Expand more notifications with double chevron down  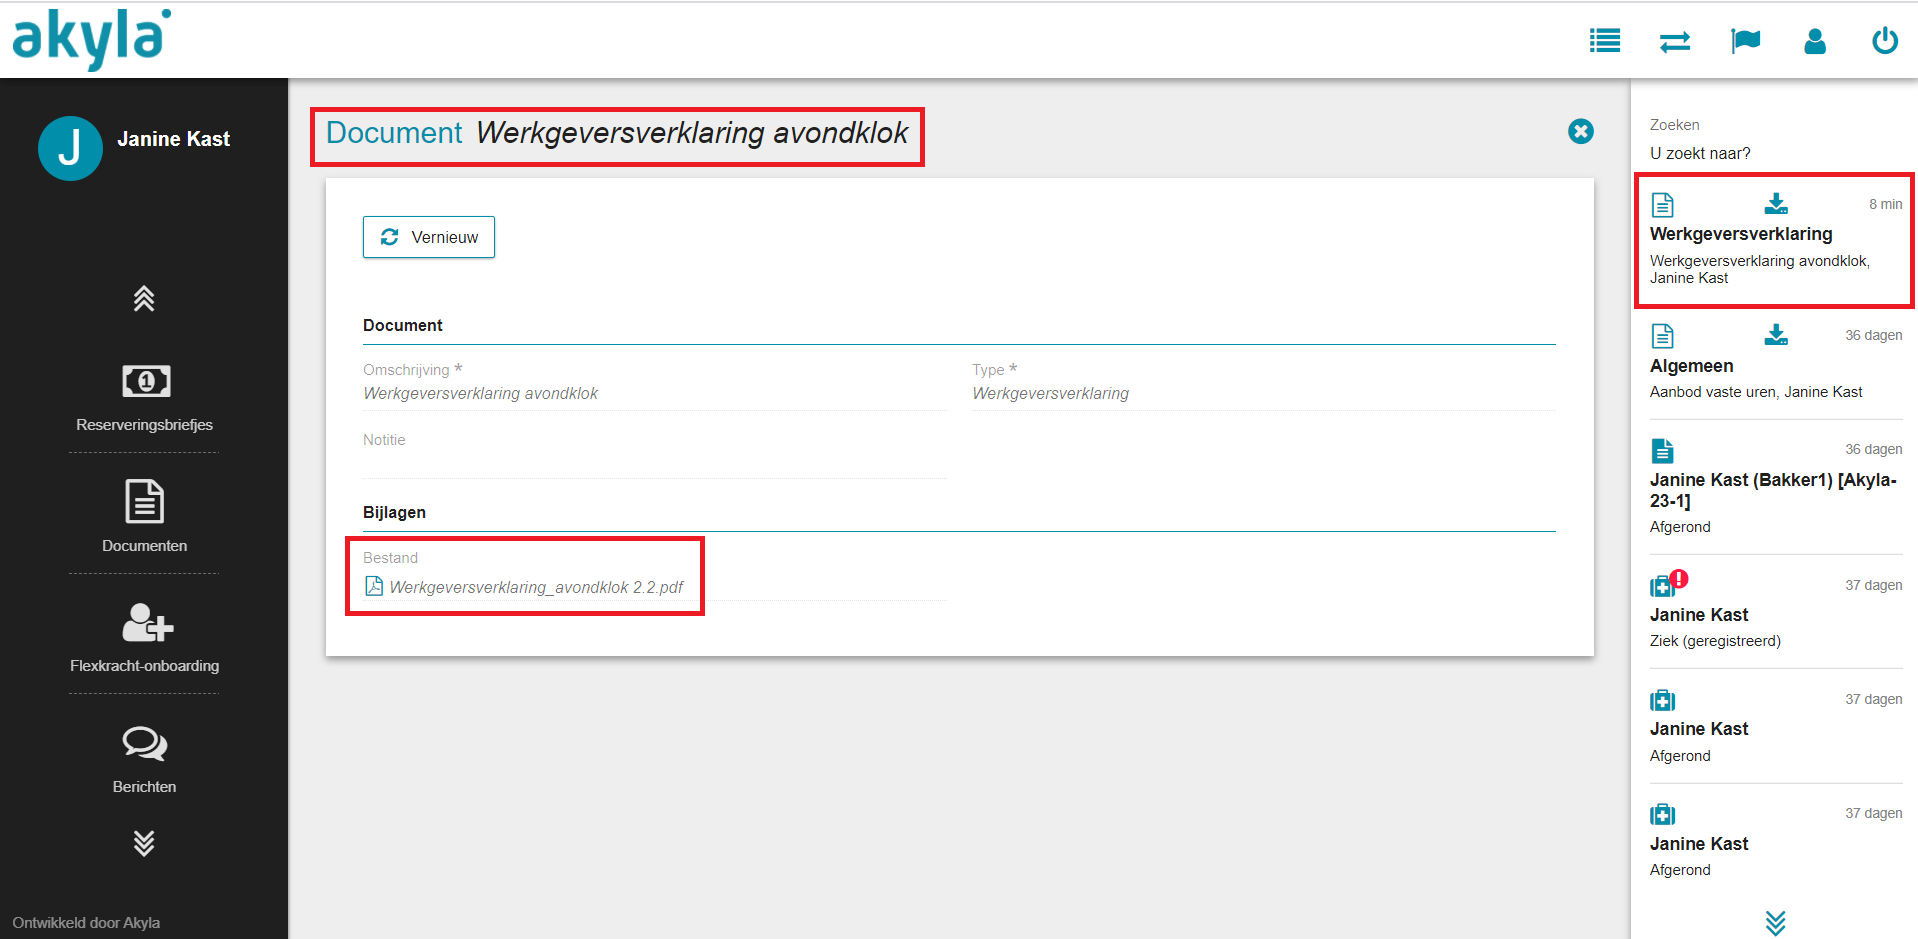pyautogui.click(x=1775, y=922)
